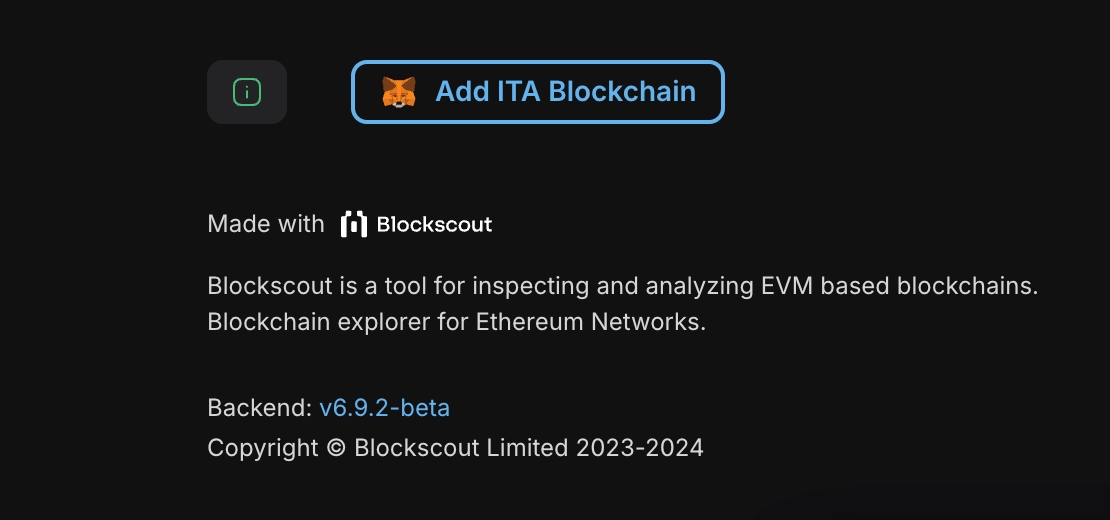Click "Blockchain explorer for Ethereum Networks." line
Screen dimensions: 1110x520
tap(457, 323)
